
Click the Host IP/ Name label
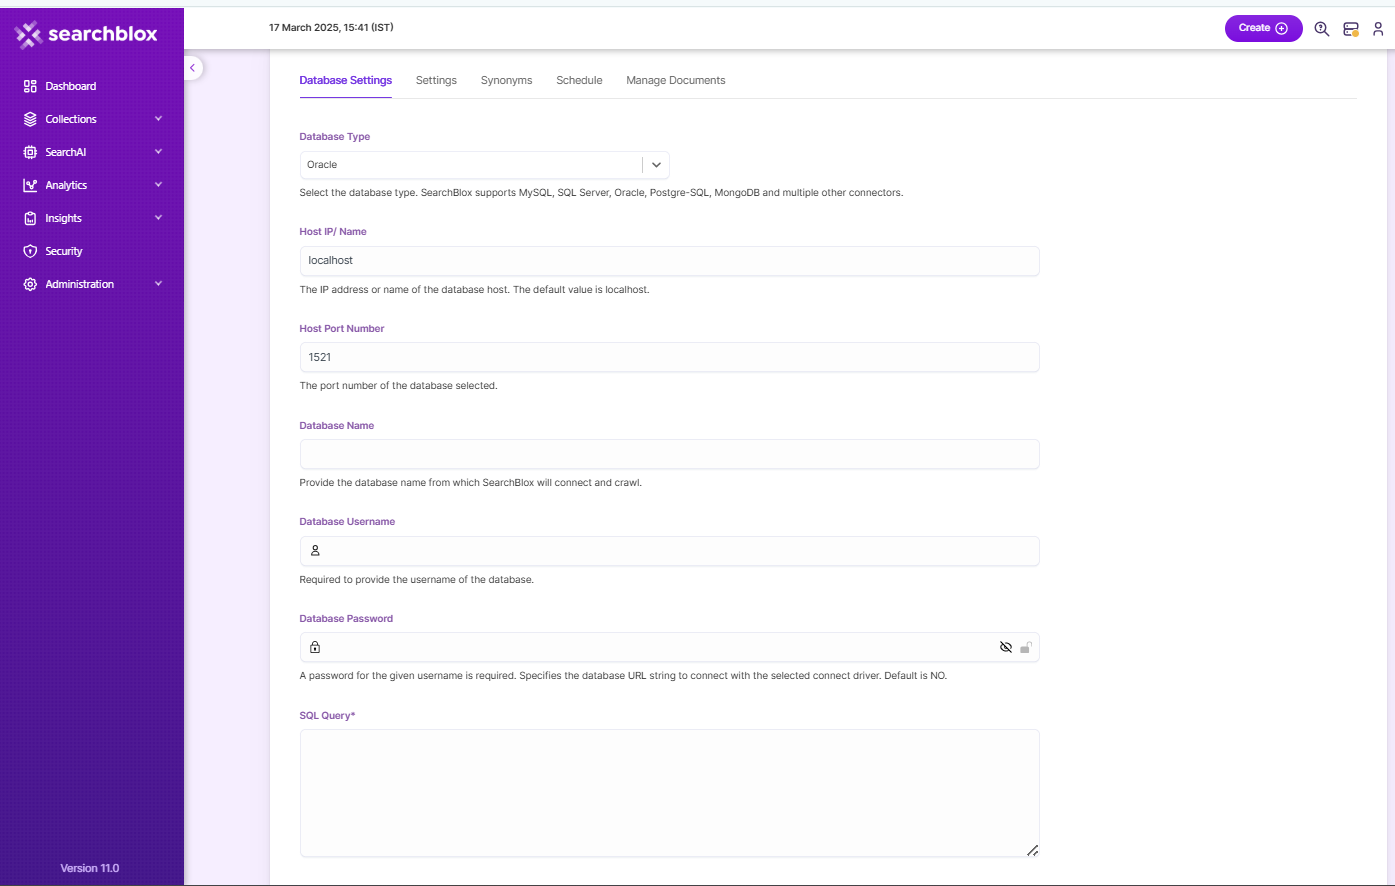point(333,232)
